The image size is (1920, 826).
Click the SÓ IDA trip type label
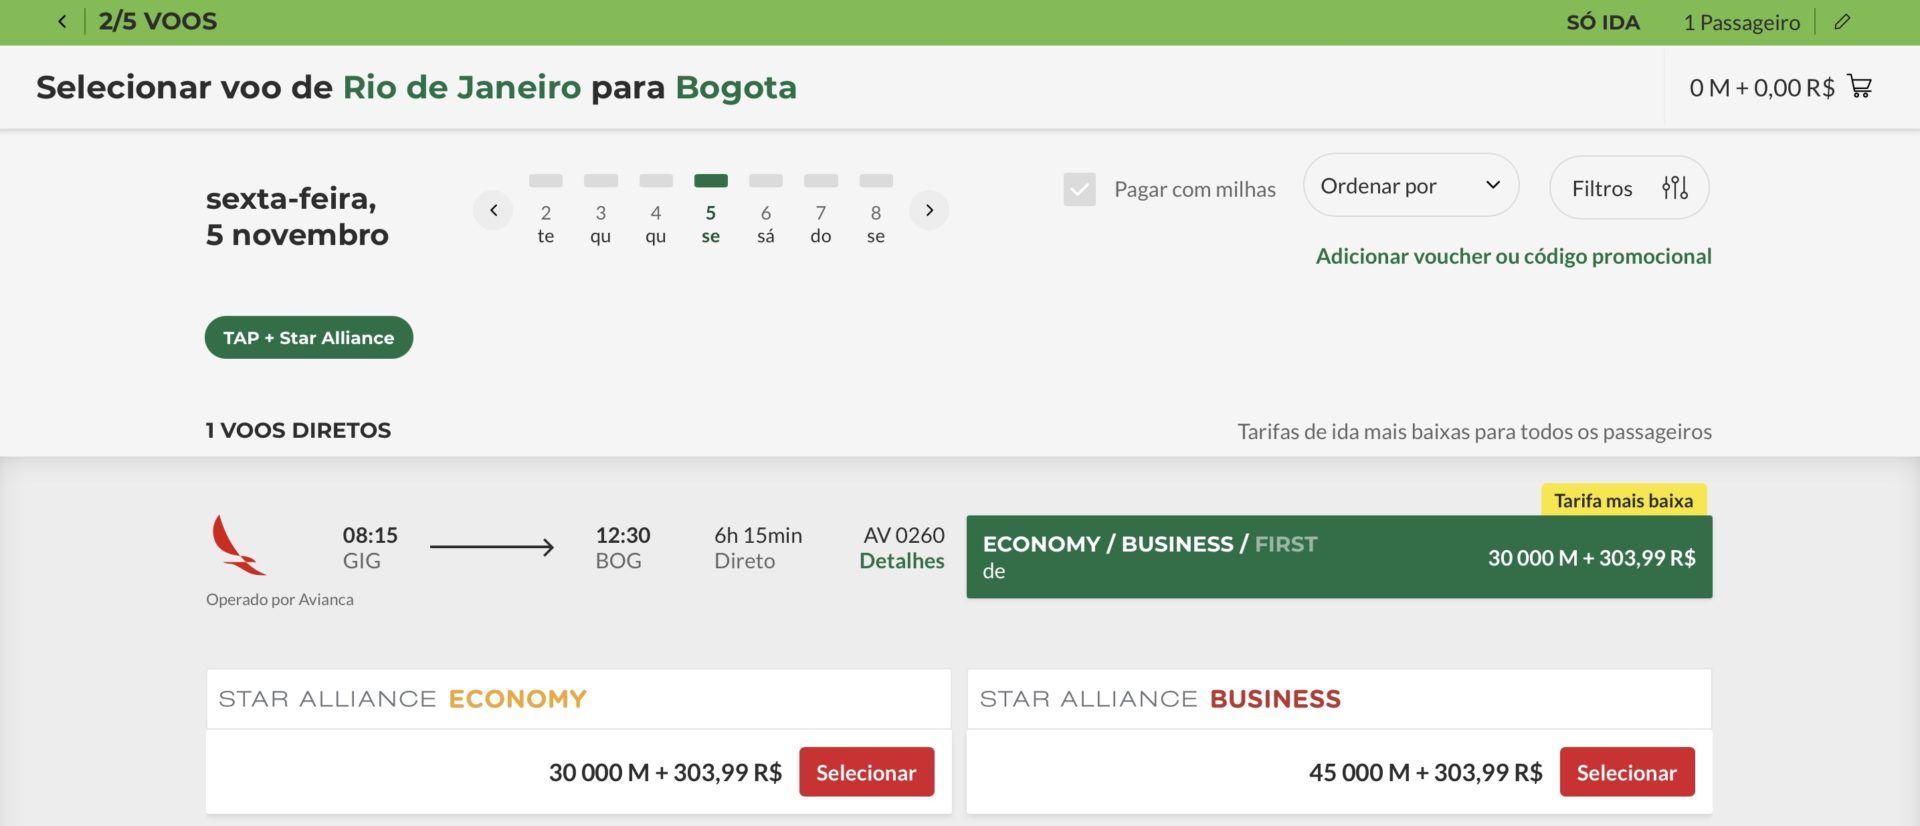(x=1602, y=22)
